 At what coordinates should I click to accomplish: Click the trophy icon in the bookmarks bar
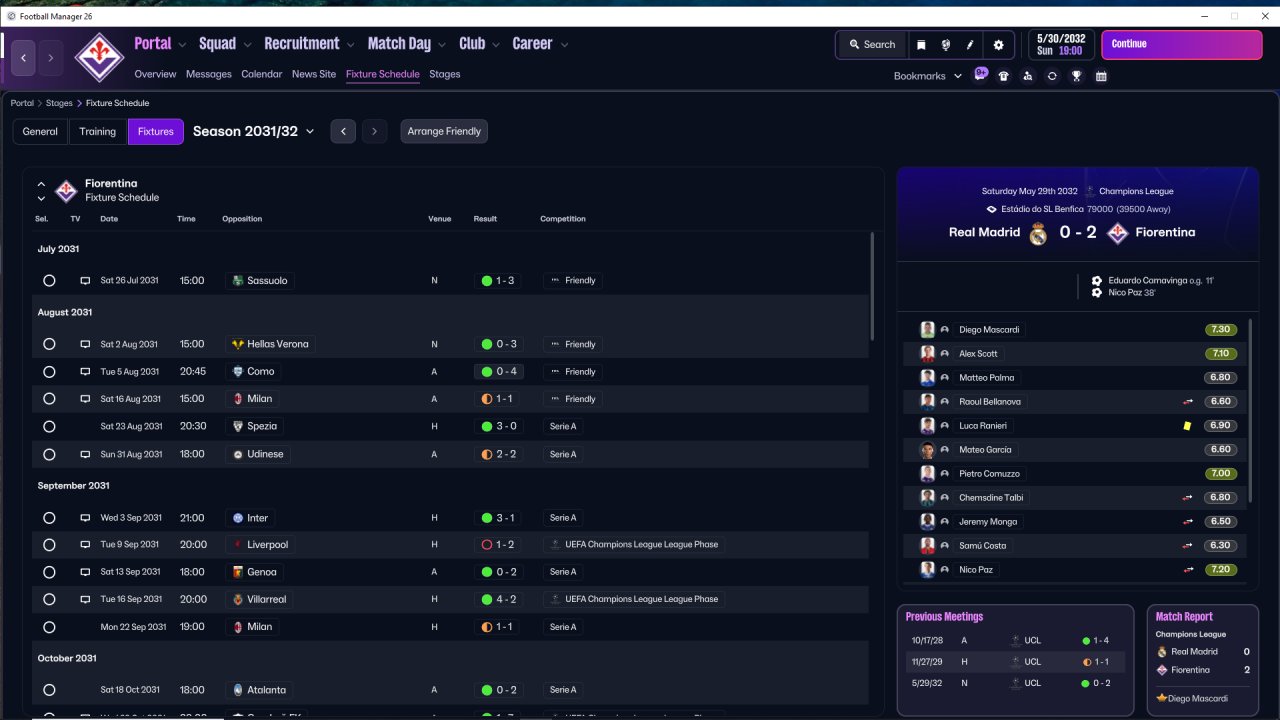(1077, 76)
